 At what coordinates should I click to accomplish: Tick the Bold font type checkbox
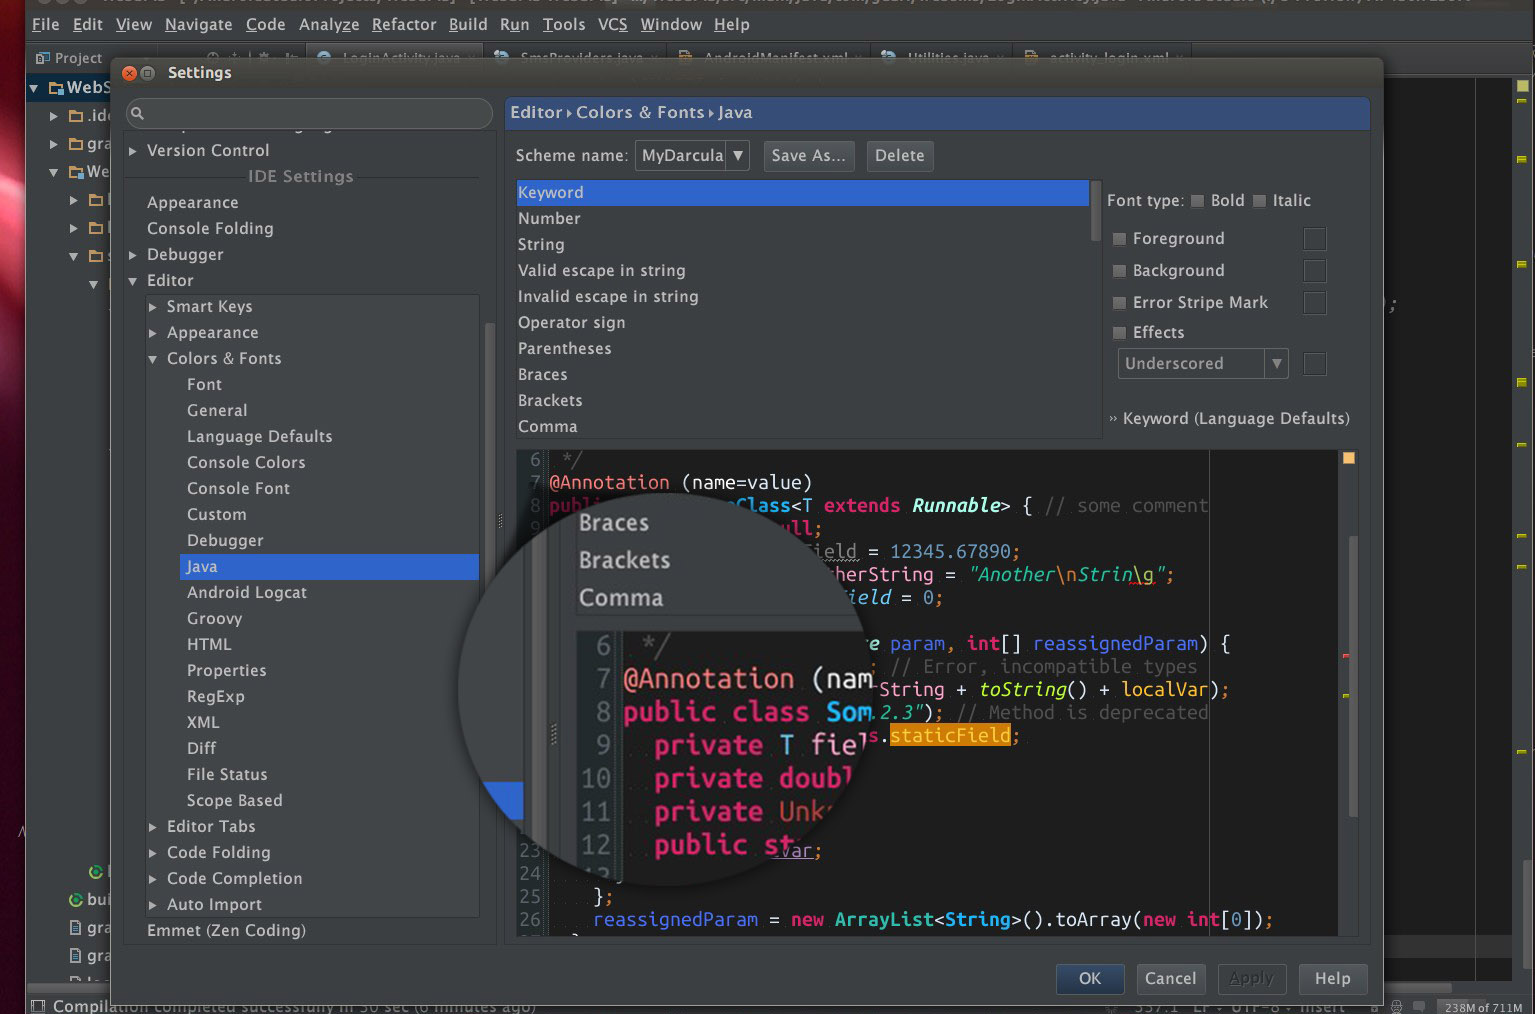tap(1197, 201)
